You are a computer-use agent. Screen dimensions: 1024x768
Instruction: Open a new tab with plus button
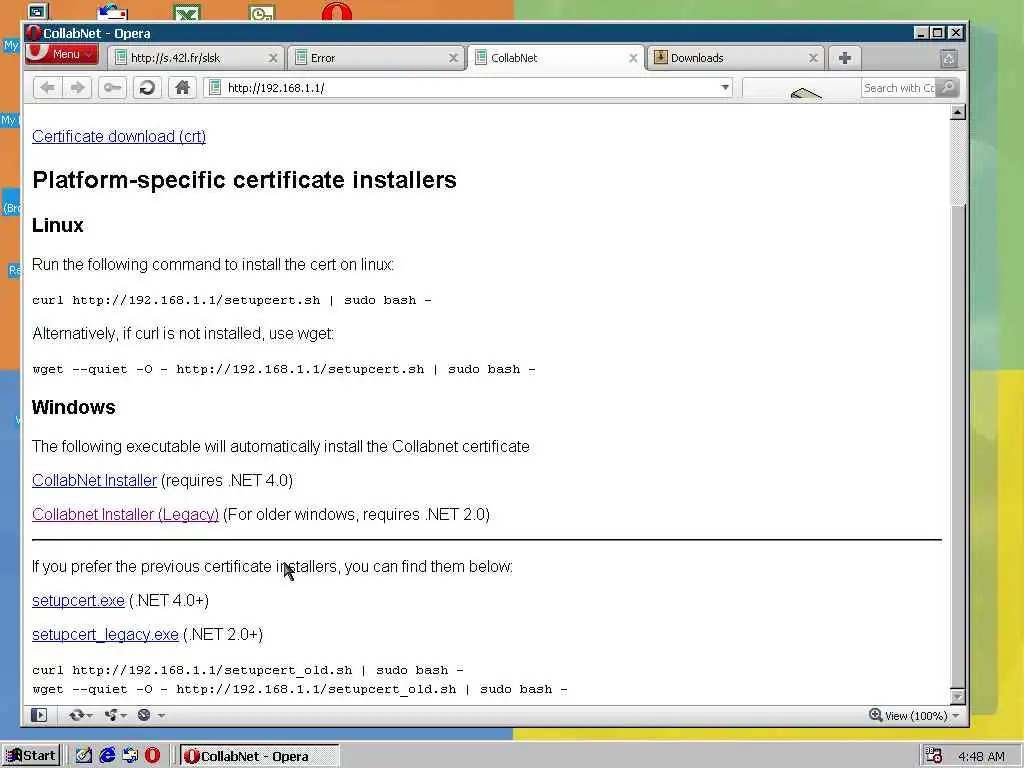(844, 58)
